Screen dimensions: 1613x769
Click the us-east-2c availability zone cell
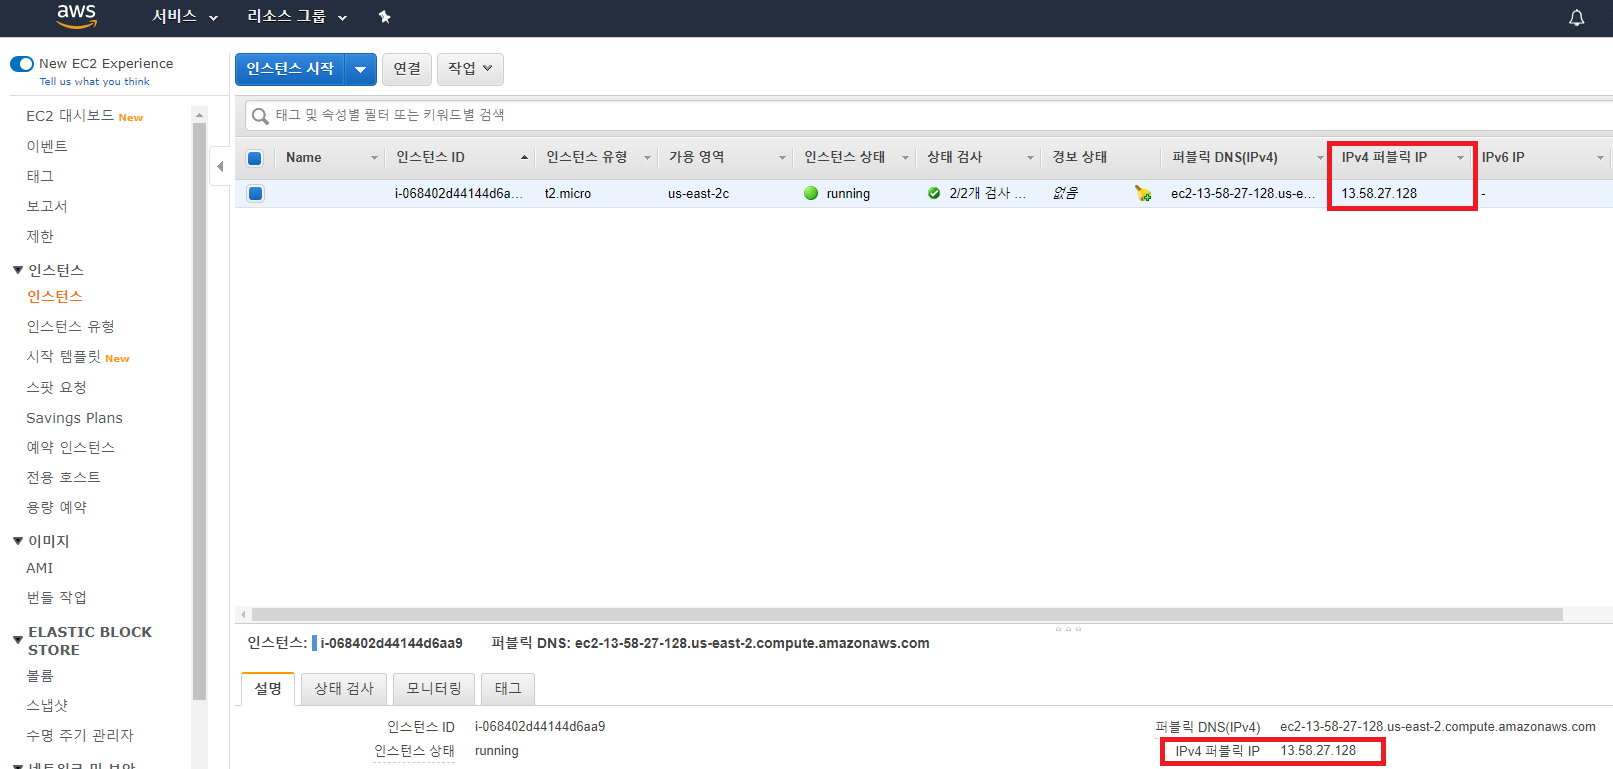click(x=698, y=194)
